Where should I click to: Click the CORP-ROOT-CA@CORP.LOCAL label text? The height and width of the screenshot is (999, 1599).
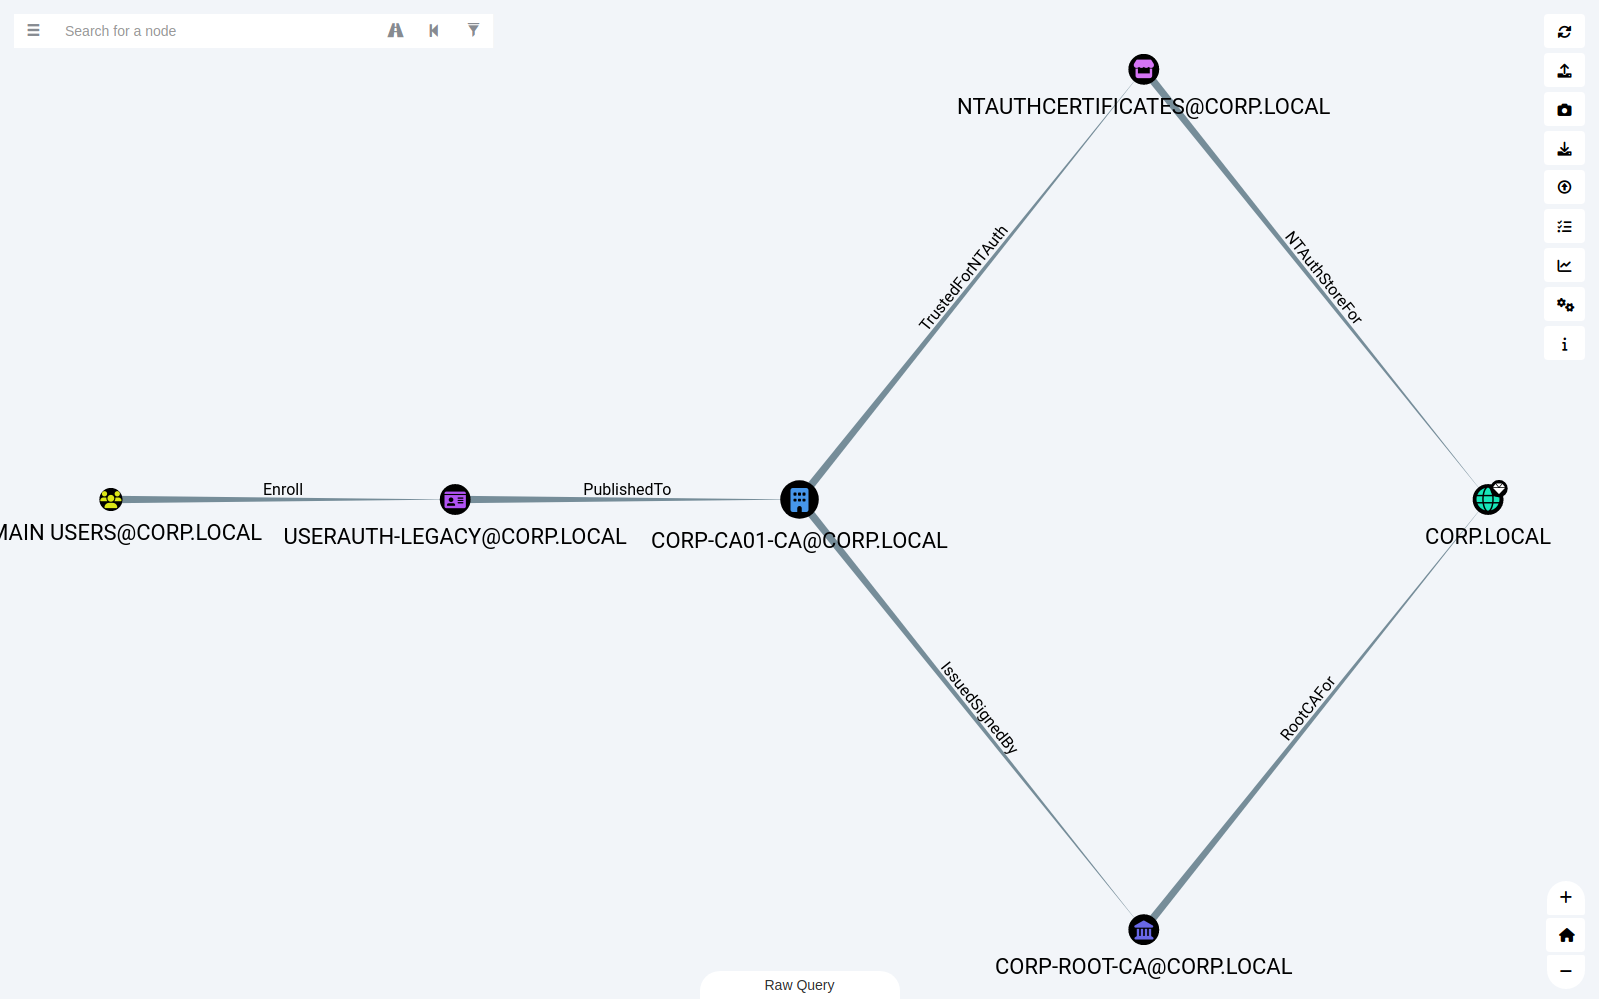click(x=1143, y=967)
